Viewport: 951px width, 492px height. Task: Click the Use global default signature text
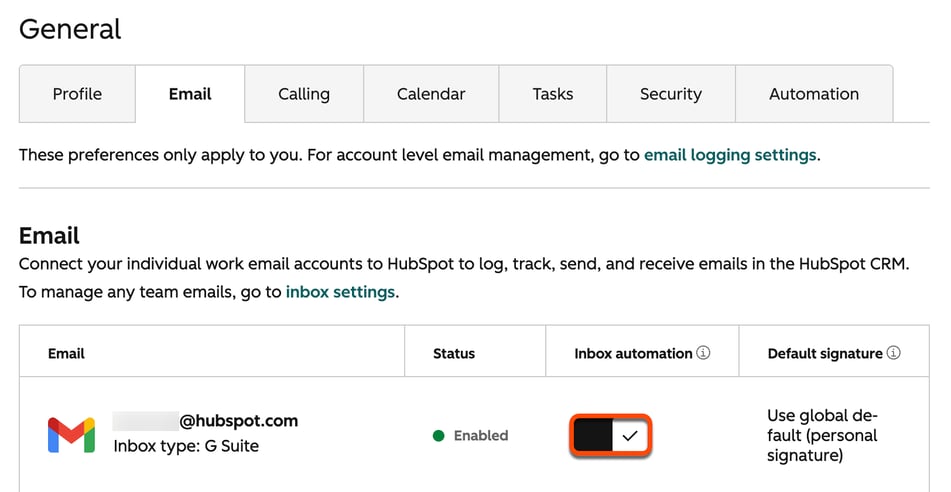[x=822, y=436]
